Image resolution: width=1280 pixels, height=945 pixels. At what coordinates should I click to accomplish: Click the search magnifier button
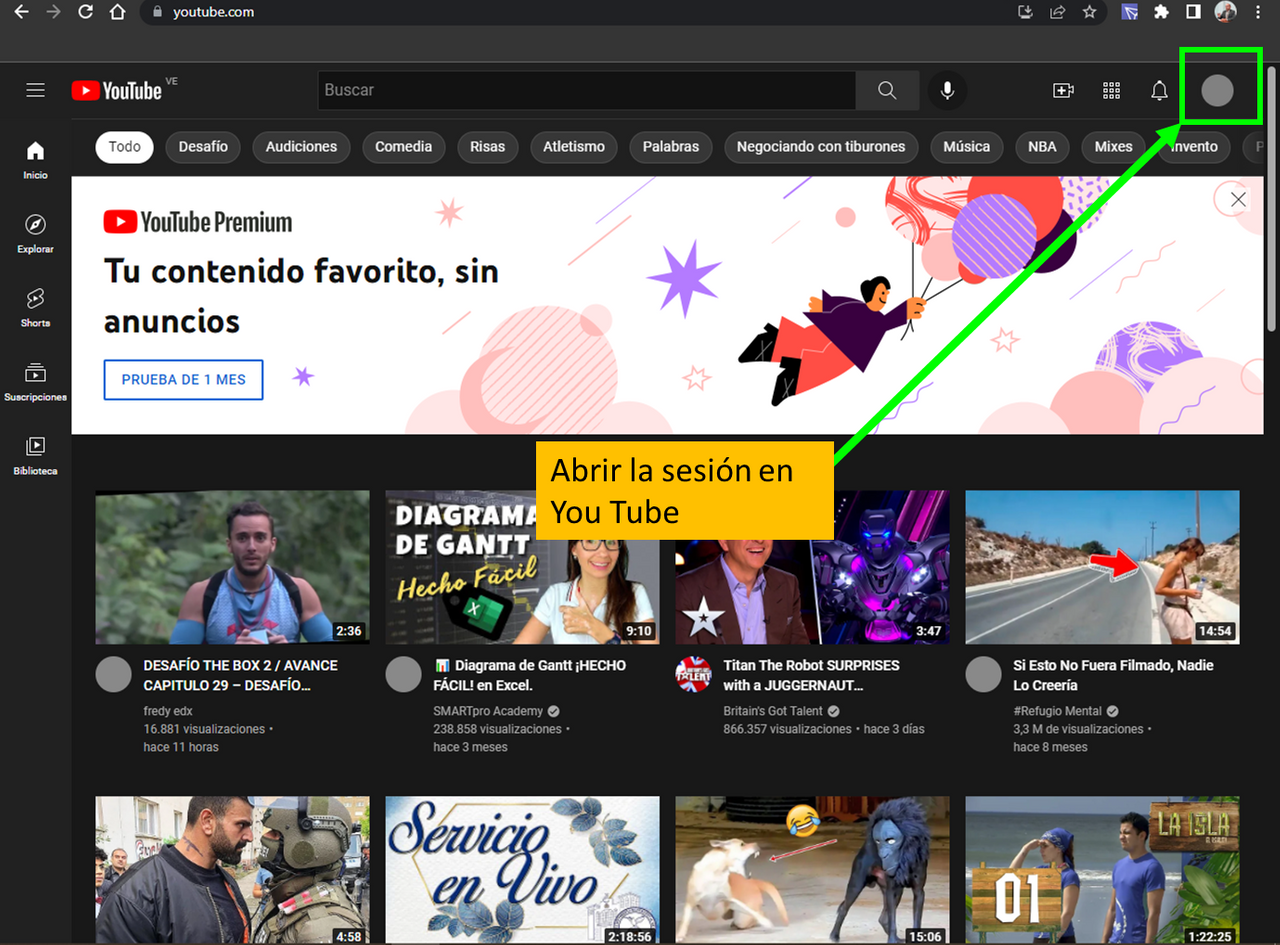click(x=887, y=90)
